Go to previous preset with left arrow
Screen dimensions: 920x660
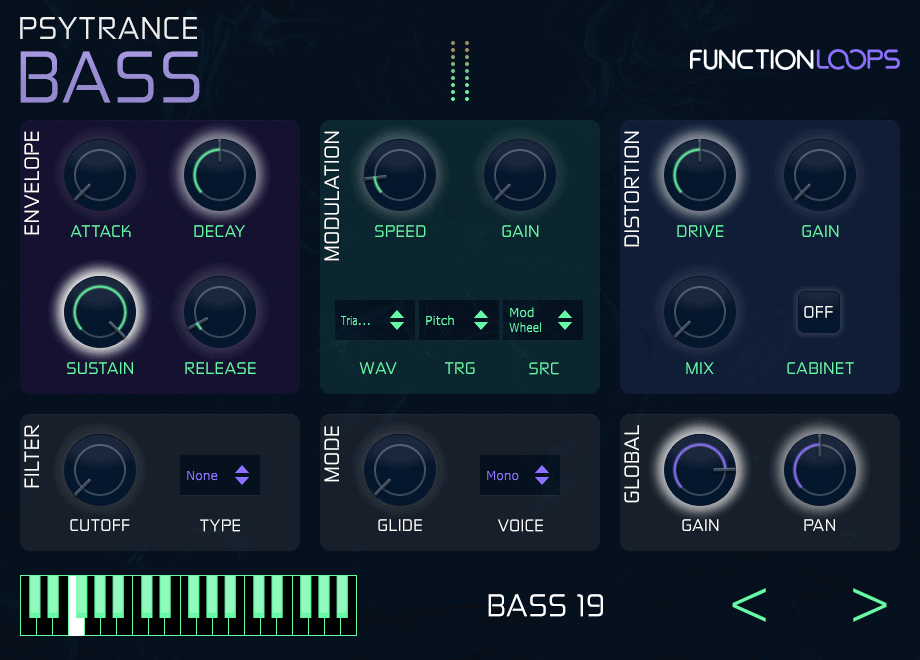pos(749,604)
